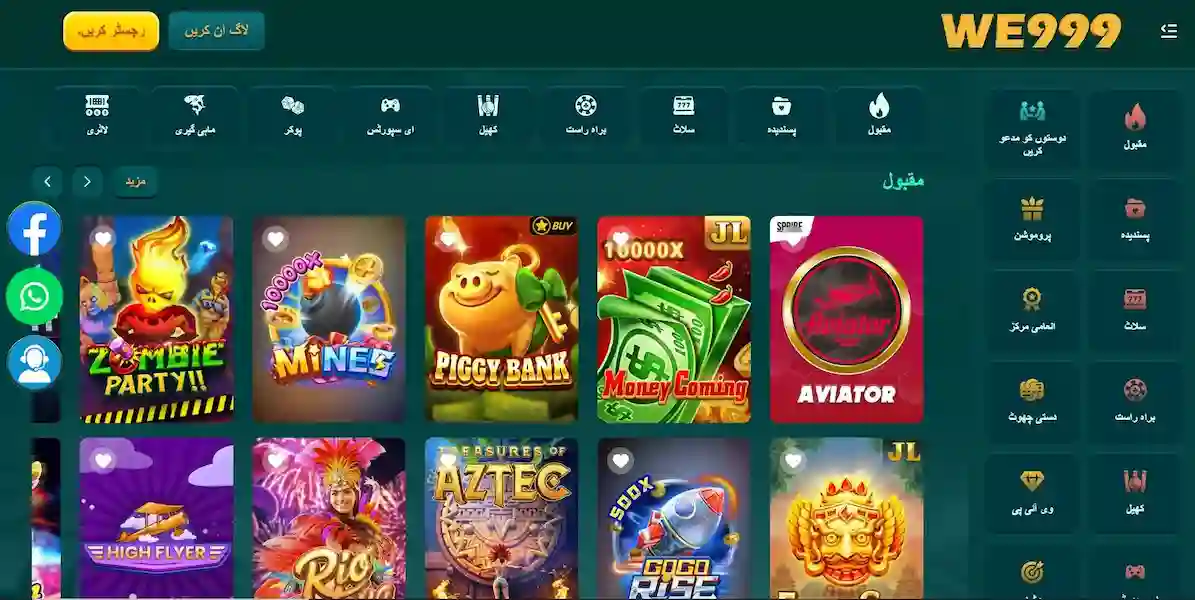
Task: Open the WhatsApp chat icon
Action: pos(34,296)
